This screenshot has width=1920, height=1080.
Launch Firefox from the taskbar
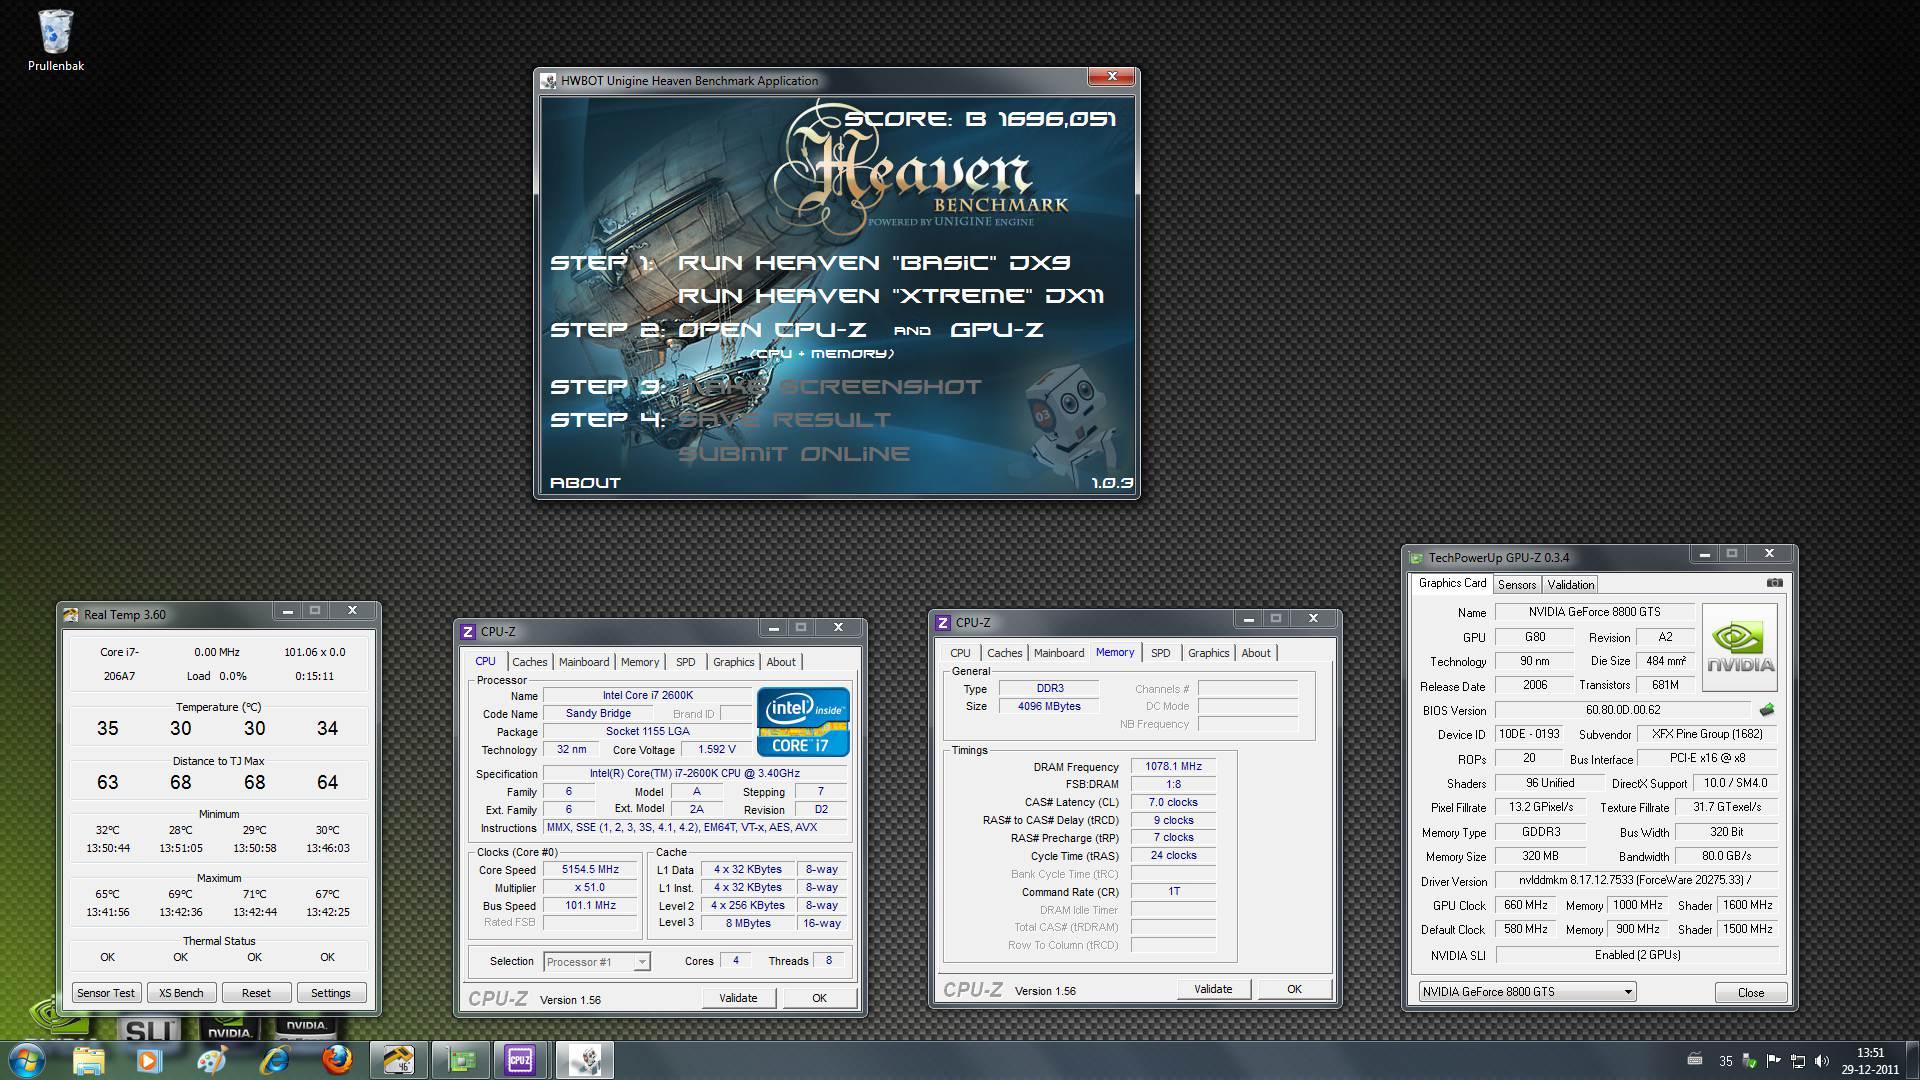point(336,1060)
